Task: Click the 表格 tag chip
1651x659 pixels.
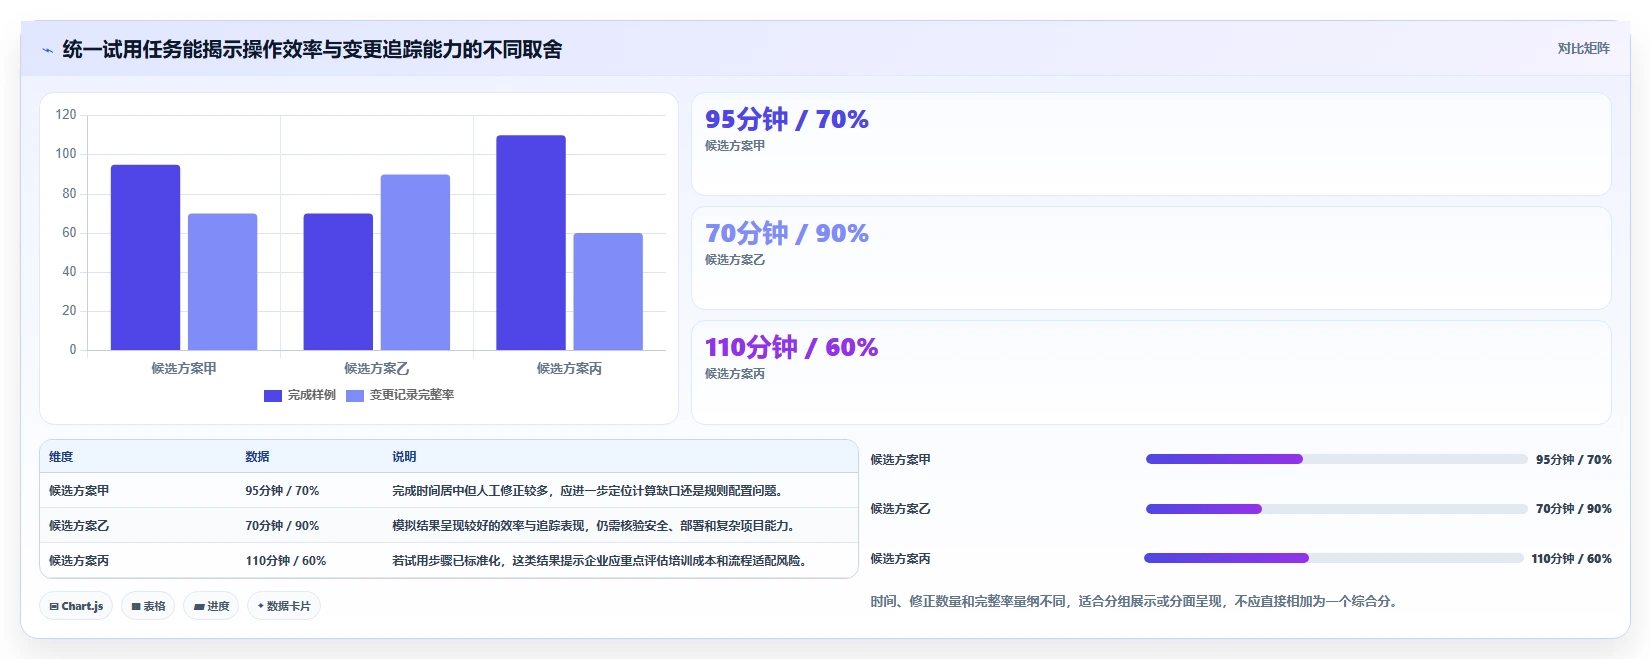Action: pyautogui.click(x=148, y=606)
